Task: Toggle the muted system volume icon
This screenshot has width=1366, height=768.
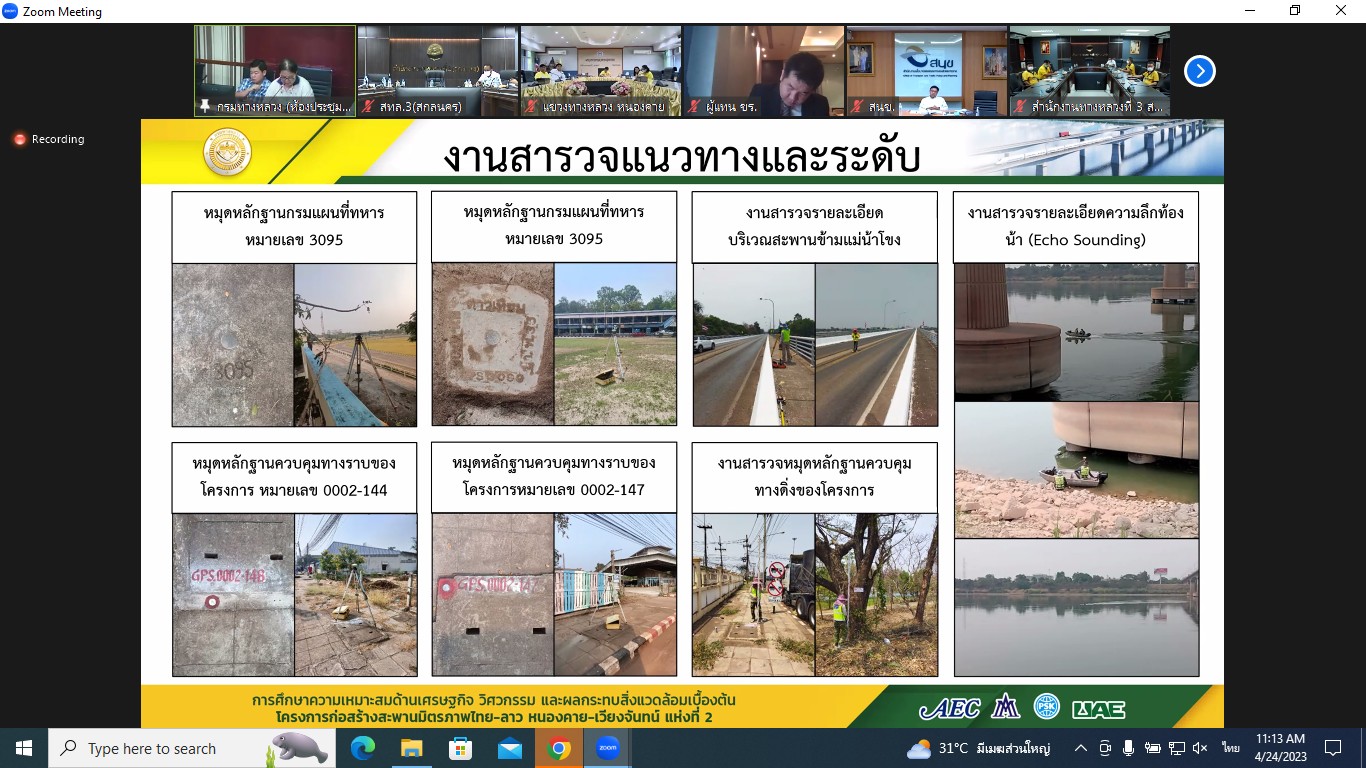Action: pyautogui.click(x=1201, y=748)
